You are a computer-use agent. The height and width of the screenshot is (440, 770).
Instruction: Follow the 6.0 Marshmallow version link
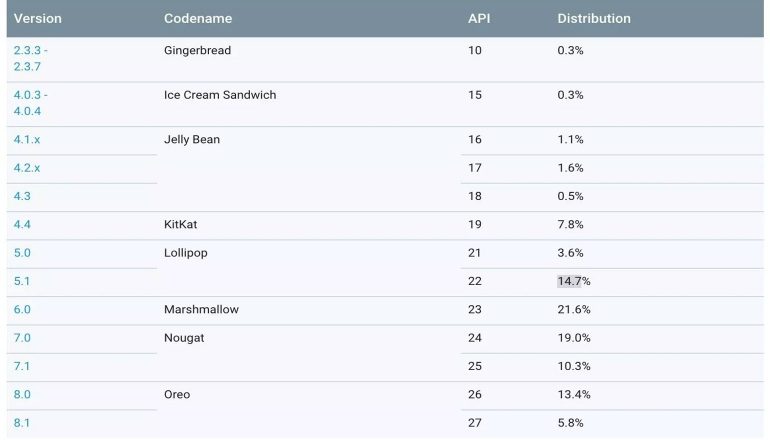click(x=23, y=310)
